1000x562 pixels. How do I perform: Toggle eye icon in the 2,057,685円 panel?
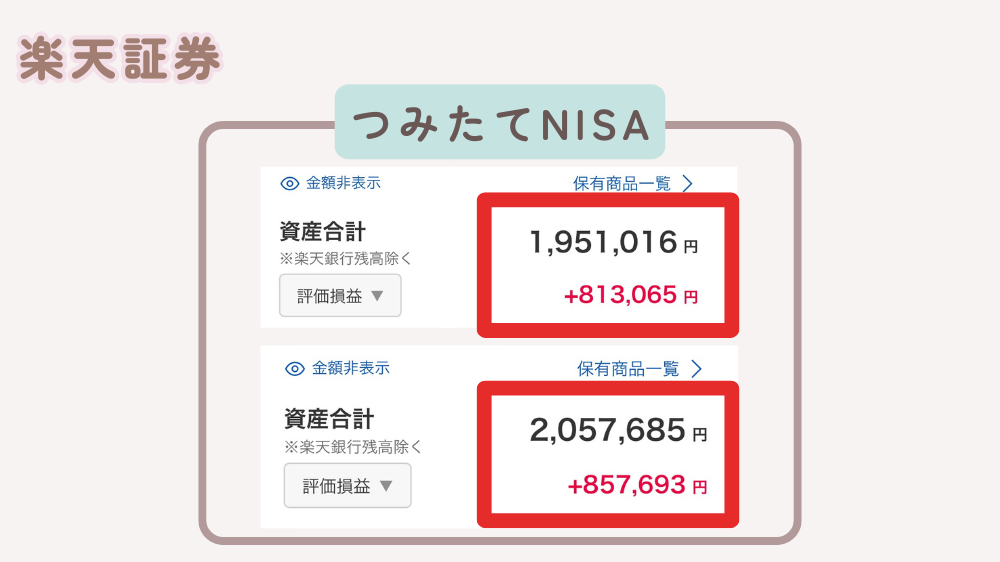pyautogui.click(x=295, y=369)
